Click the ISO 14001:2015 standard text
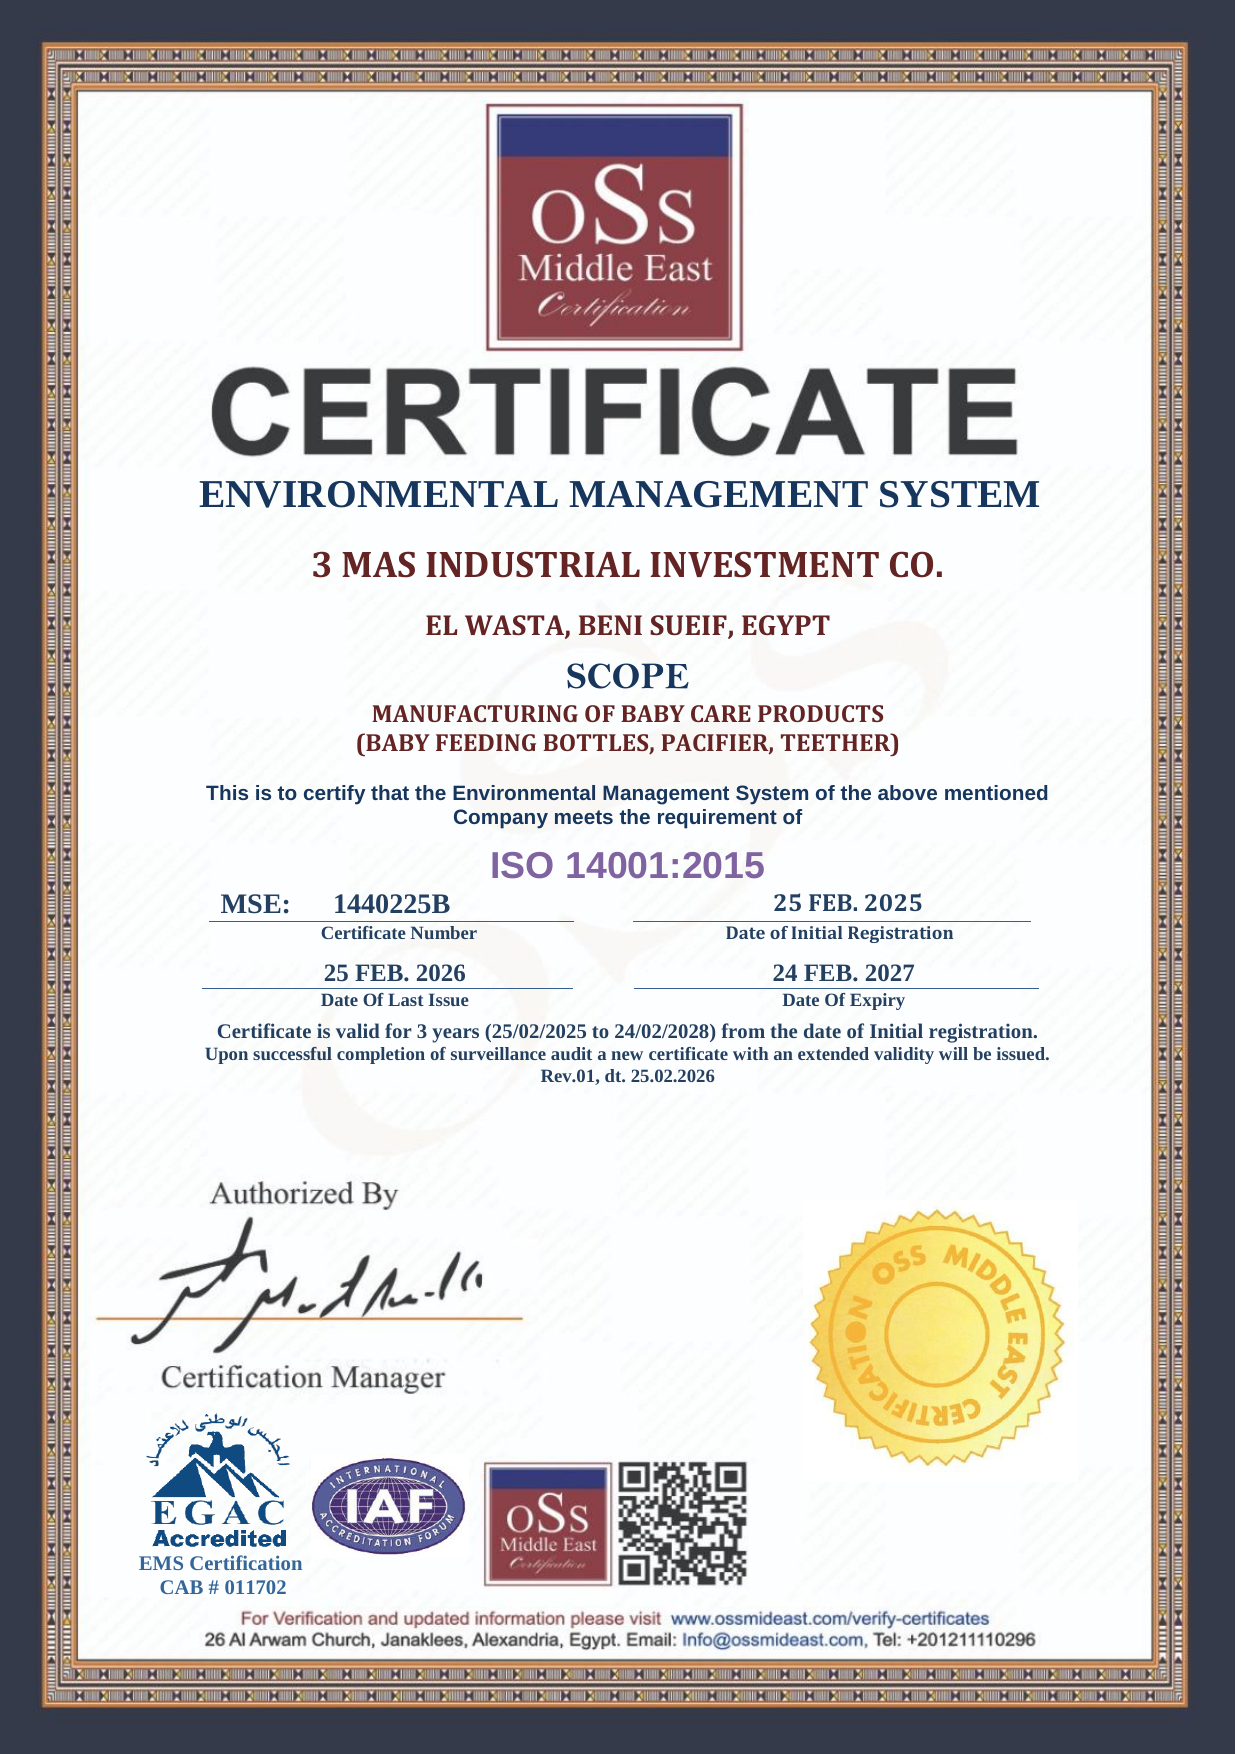 pyautogui.click(x=627, y=865)
